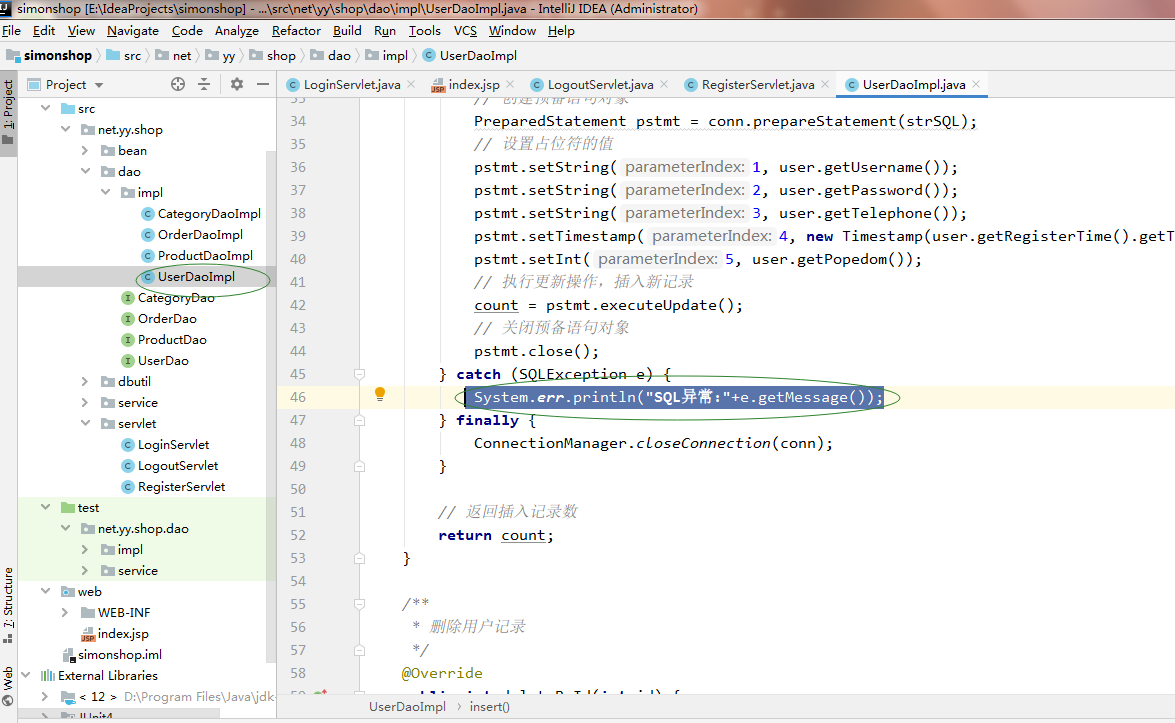
Task: Open the Analyze menu
Action: click(x=237, y=31)
